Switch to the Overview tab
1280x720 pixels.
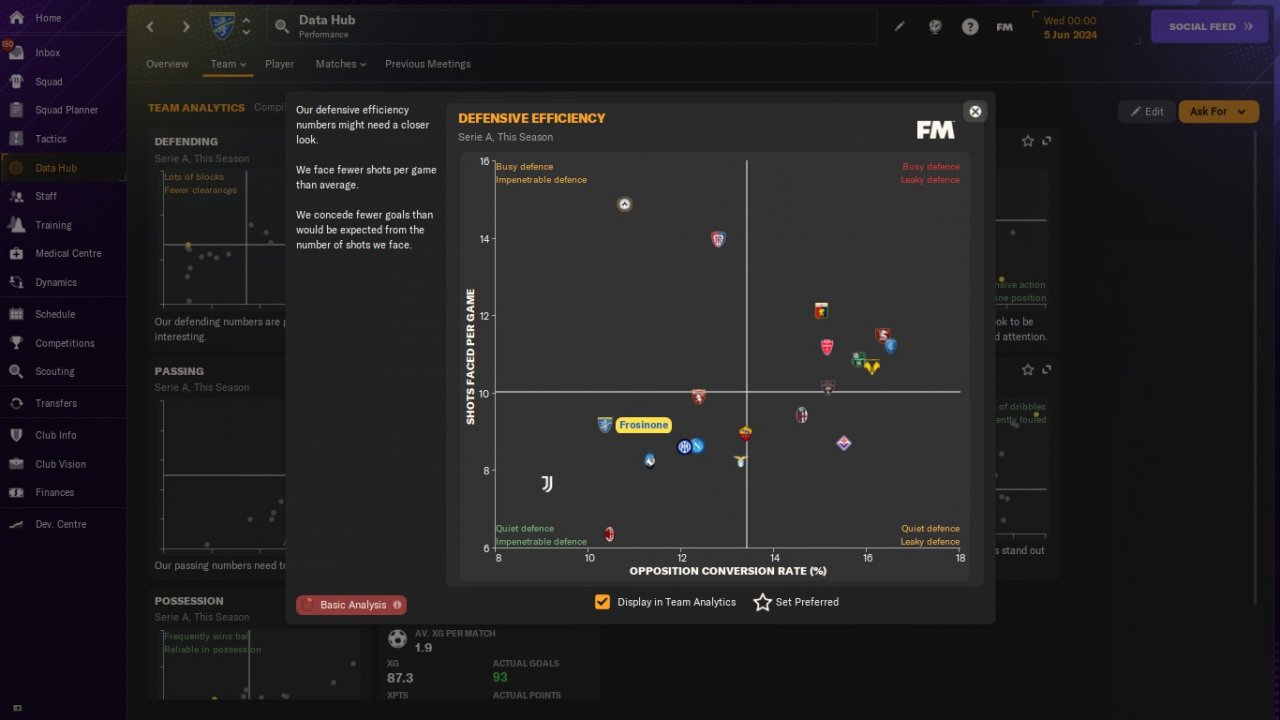tap(167, 64)
